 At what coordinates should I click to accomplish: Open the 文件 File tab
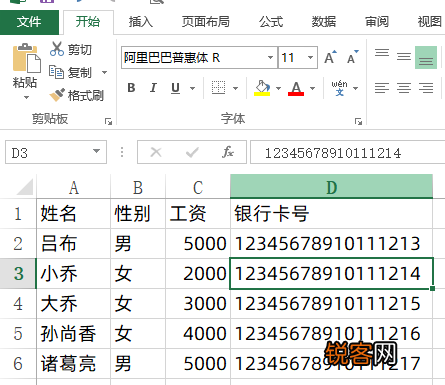click(x=29, y=22)
